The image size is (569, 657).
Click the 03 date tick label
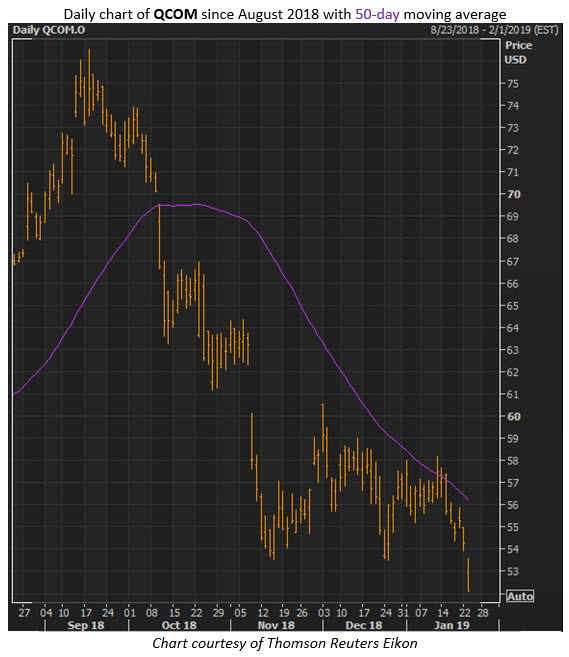tap(324, 613)
